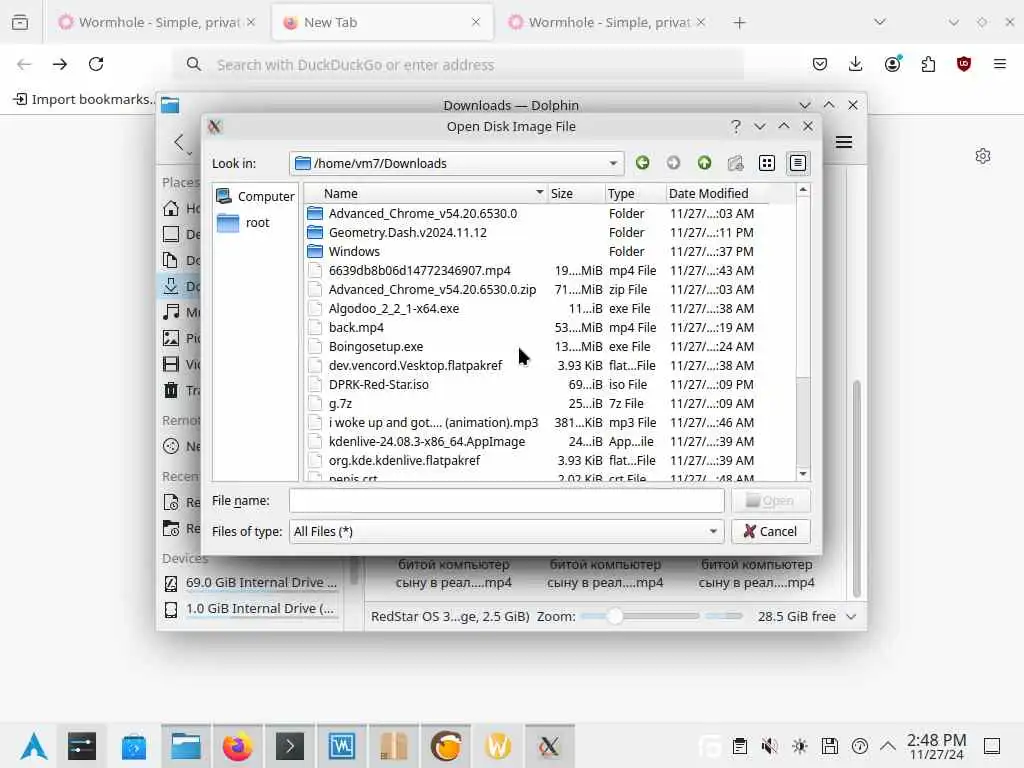This screenshot has width=1024, height=768.
Task: List all browser tabs dropdown
Action: (x=880, y=22)
